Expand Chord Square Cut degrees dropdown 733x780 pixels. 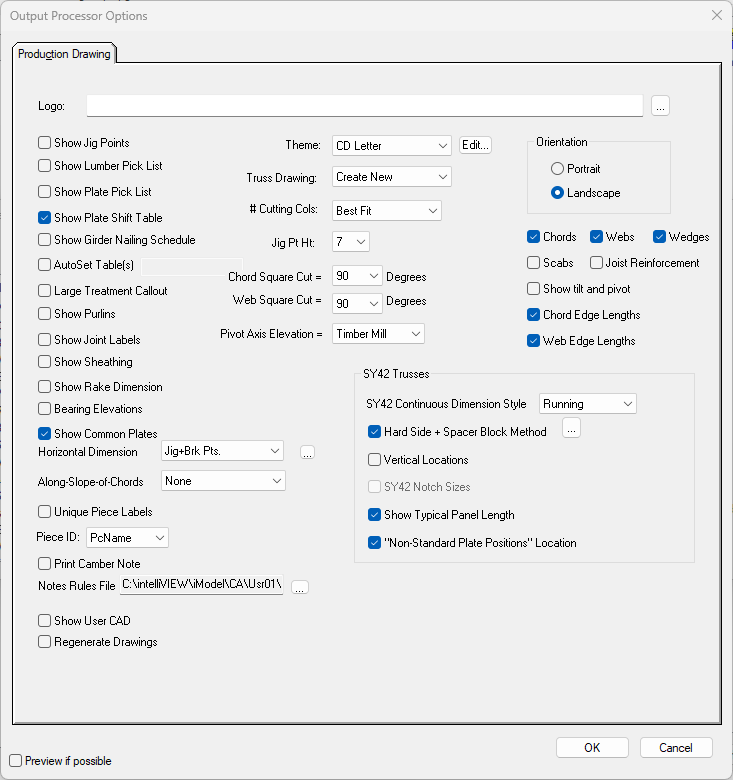pos(357,276)
